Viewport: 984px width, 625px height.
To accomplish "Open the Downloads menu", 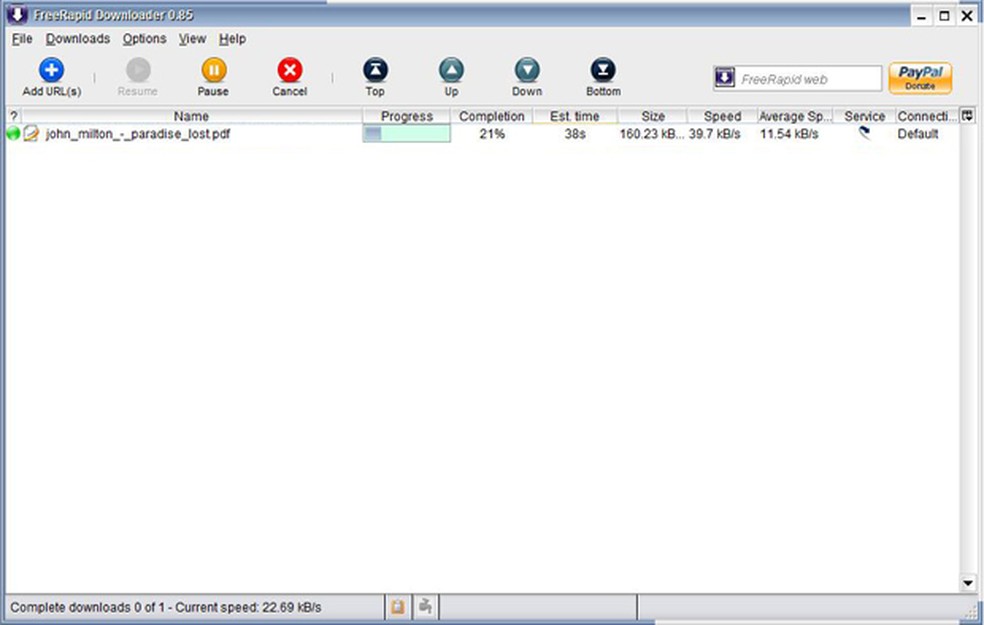I will point(78,39).
